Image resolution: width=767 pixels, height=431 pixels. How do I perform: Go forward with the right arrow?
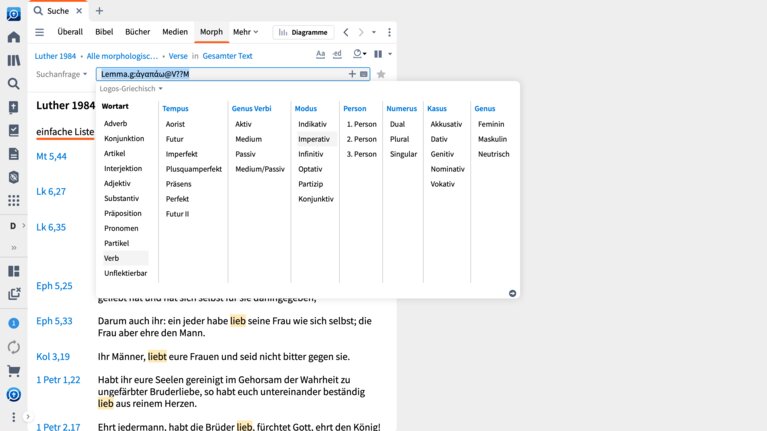361,32
